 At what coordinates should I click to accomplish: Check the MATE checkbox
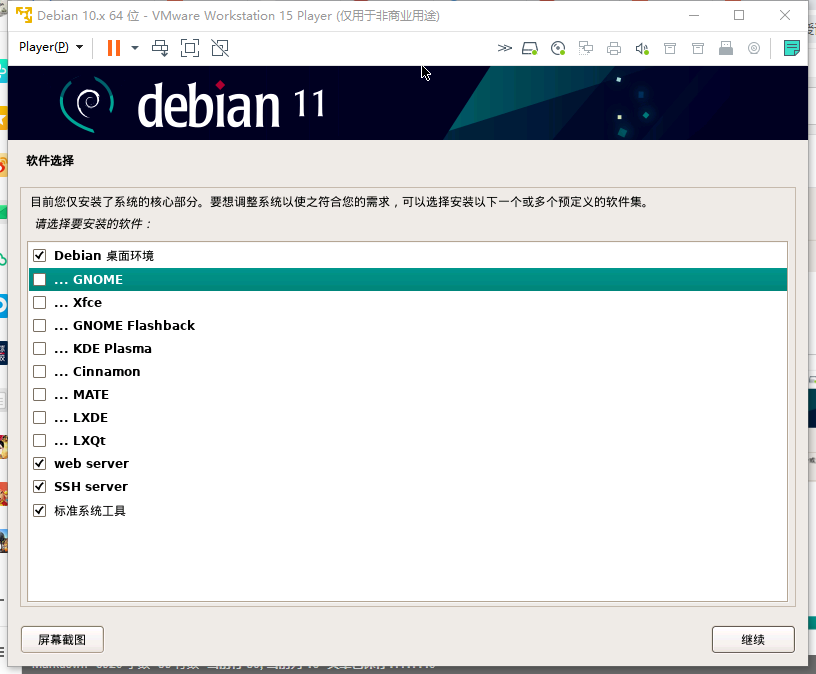(x=40, y=395)
